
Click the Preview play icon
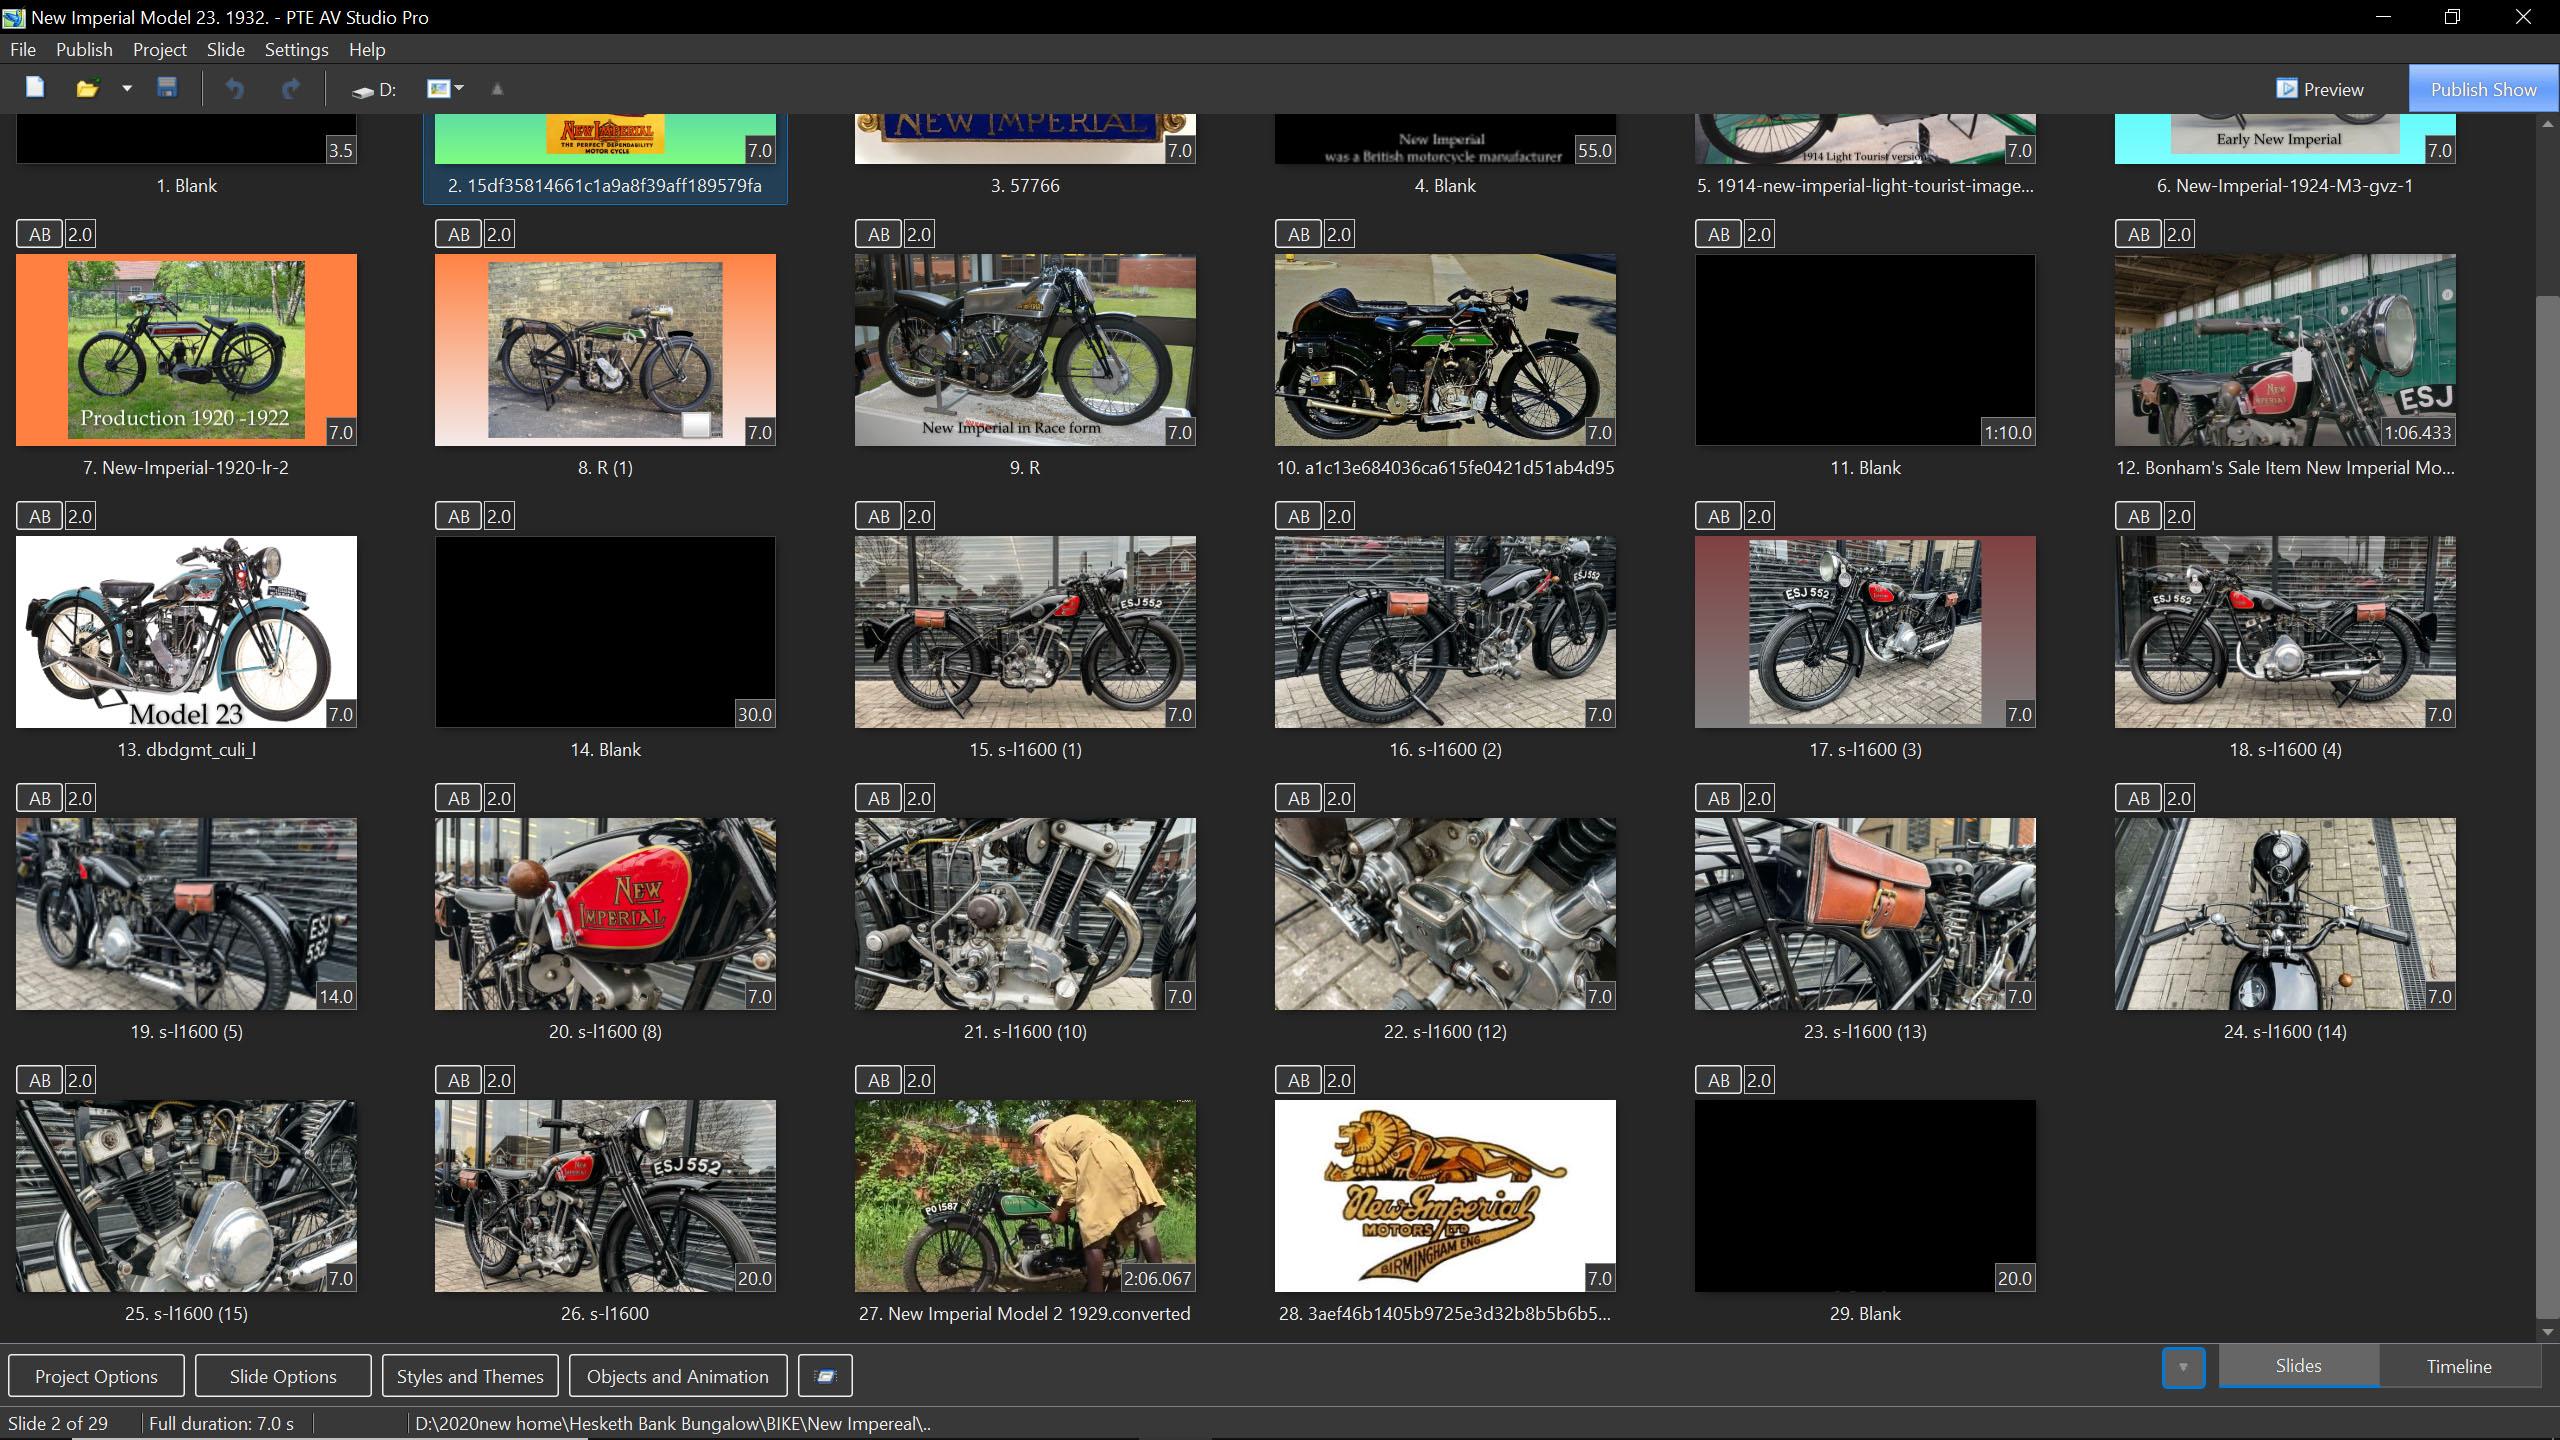pos(2286,89)
